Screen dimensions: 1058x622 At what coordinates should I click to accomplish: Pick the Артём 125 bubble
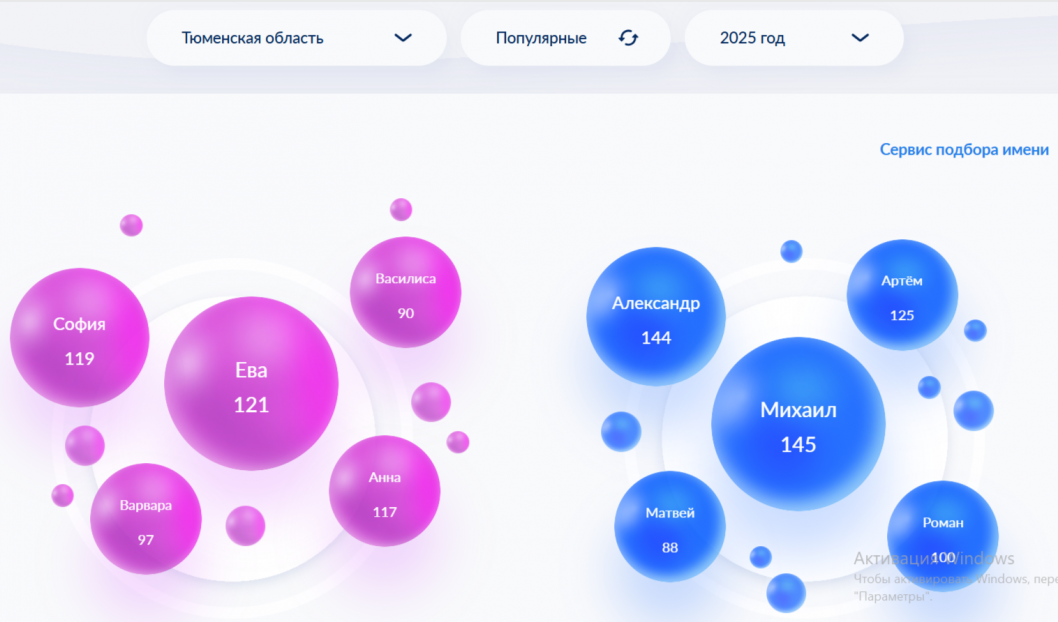[x=902, y=295]
